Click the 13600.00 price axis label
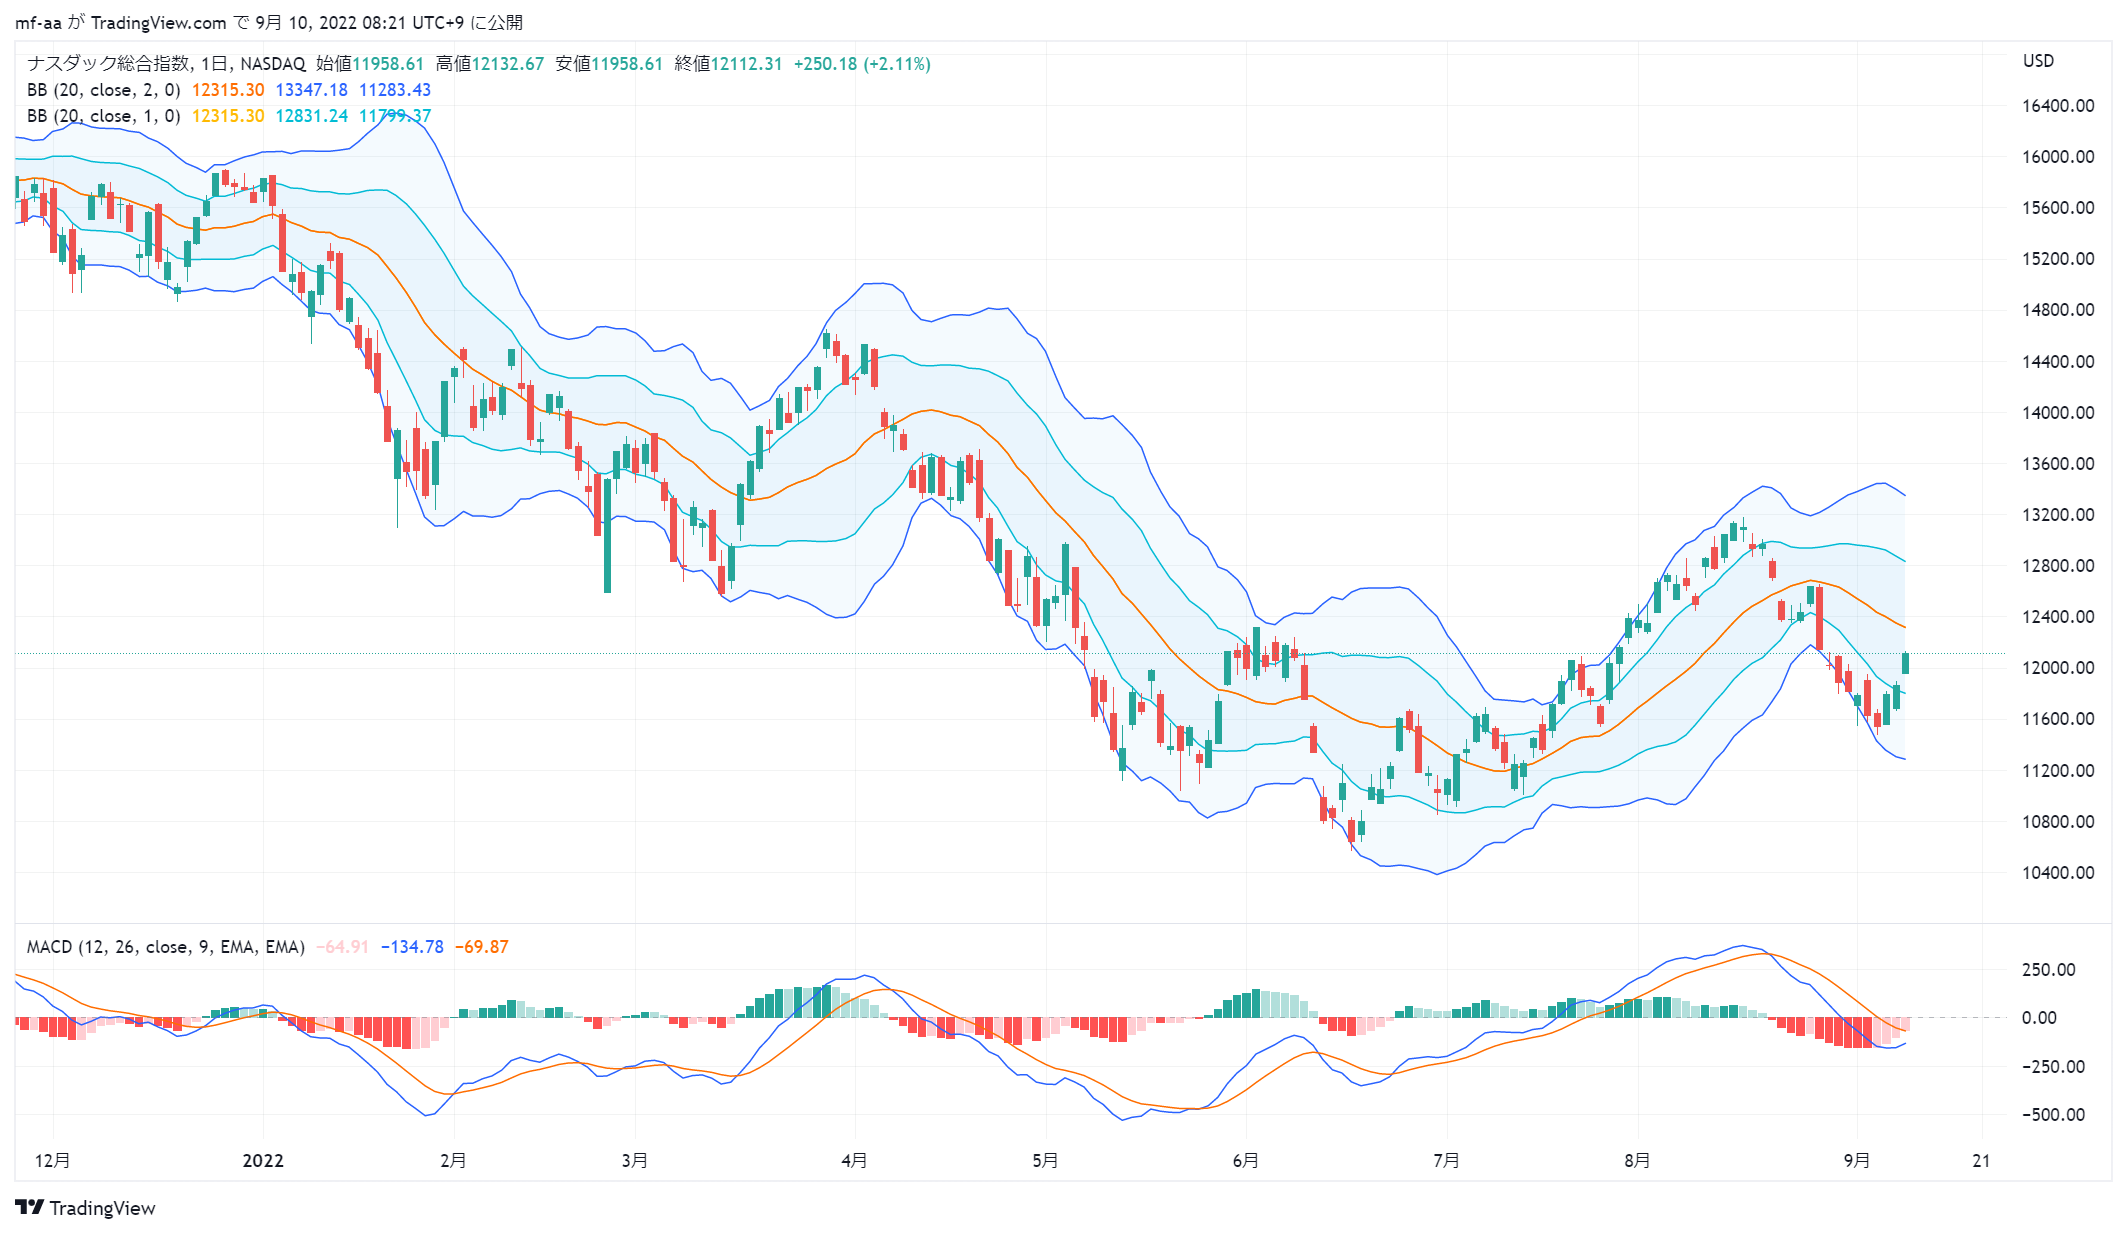 pos(2058,464)
